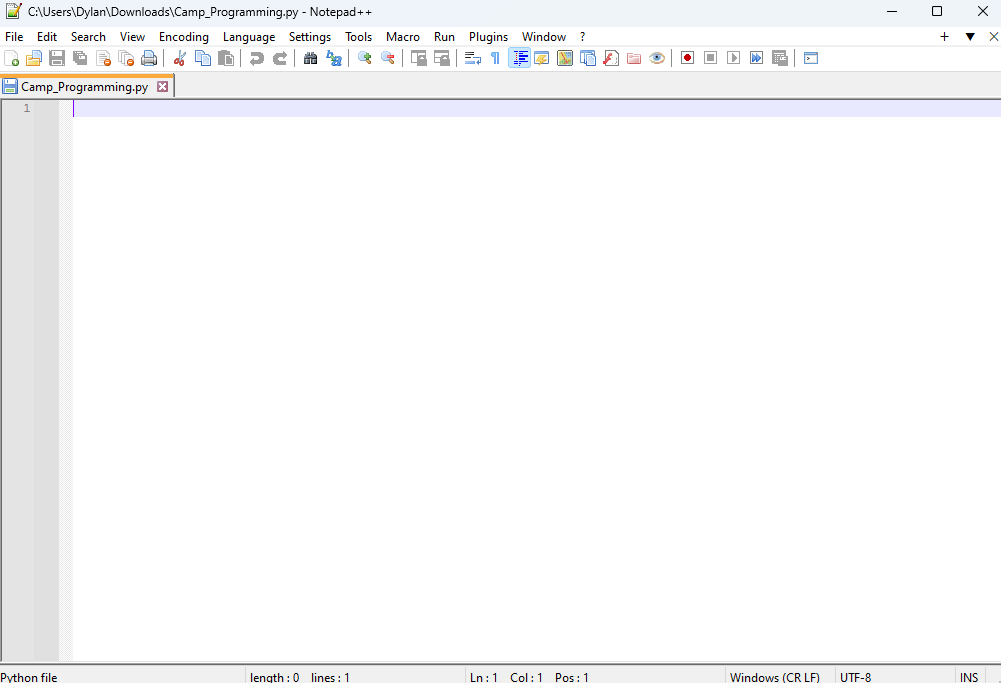Viewport: 1001px width, 683px height.
Task: Open Find with the binoculars icon
Action: tap(310, 58)
